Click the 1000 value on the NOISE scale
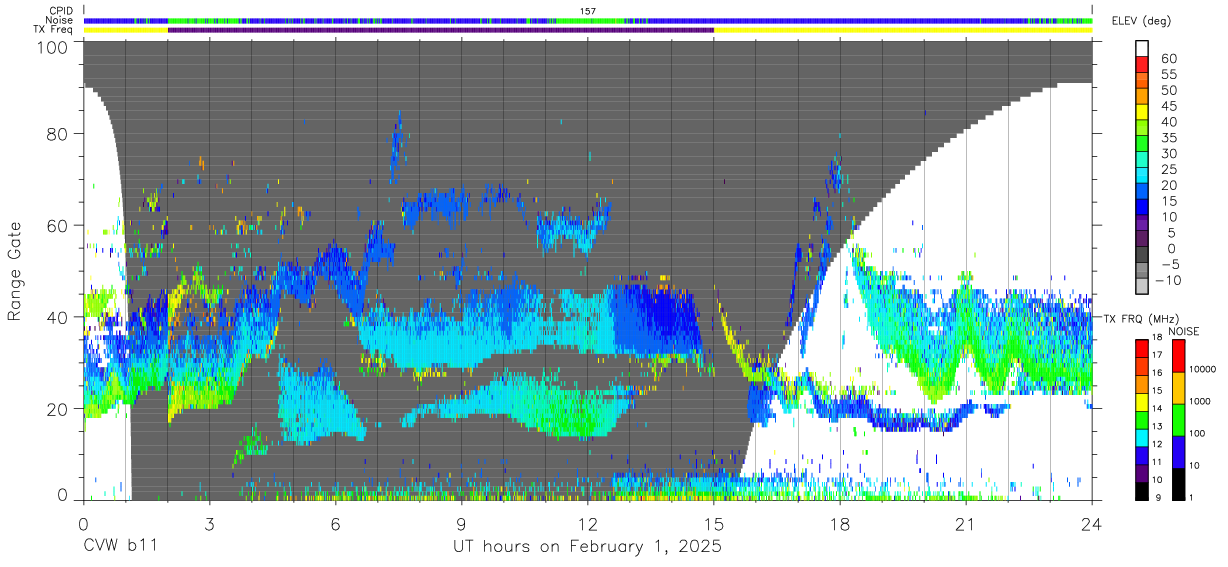Viewport: 1228px width, 567px height. click(x=1199, y=401)
